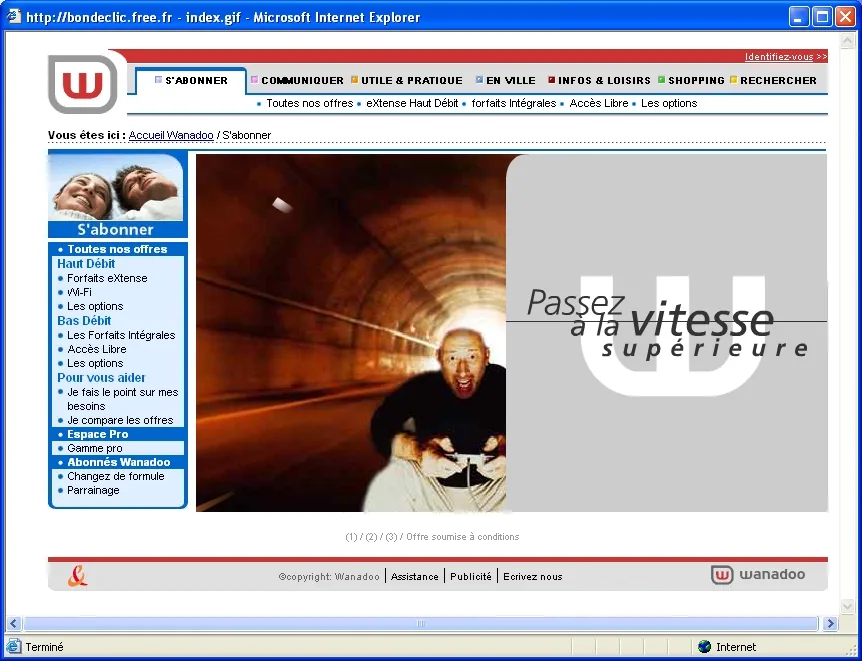Viewport: 862px width, 661px height.
Task: Open Assistance footer link
Action: (415, 576)
